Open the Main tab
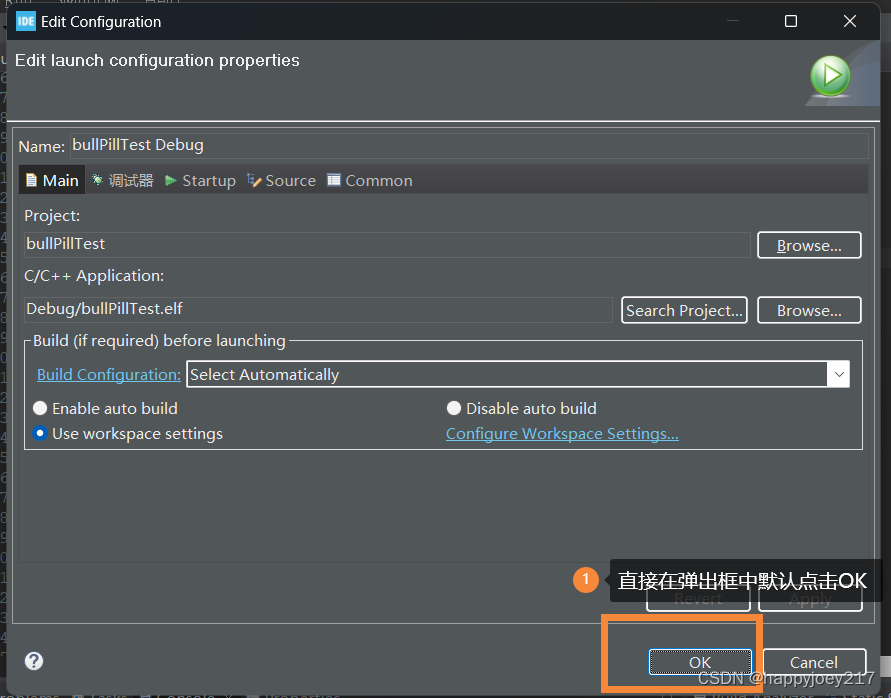 pyautogui.click(x=52, y=180)
